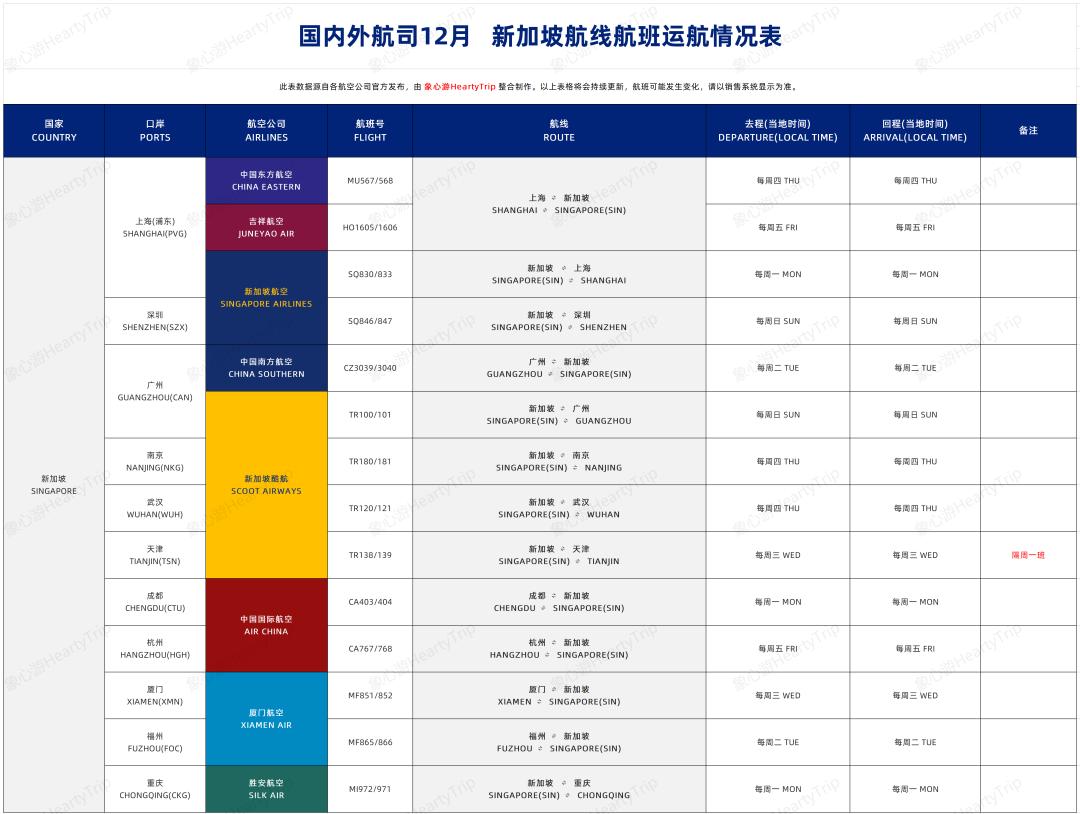Click the CHONGQING(CKG) port cell
This screenshot has height=814, width=1080.
(155, 788)
